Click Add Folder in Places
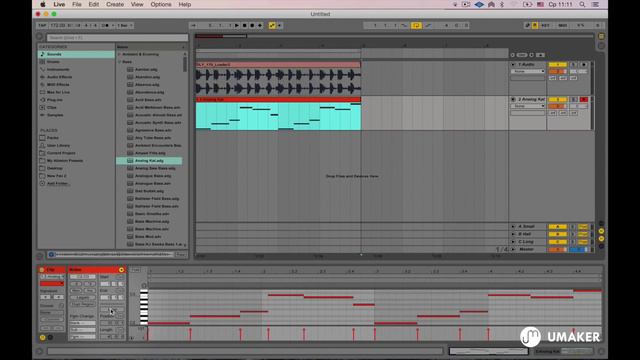 tap(57, 184)
